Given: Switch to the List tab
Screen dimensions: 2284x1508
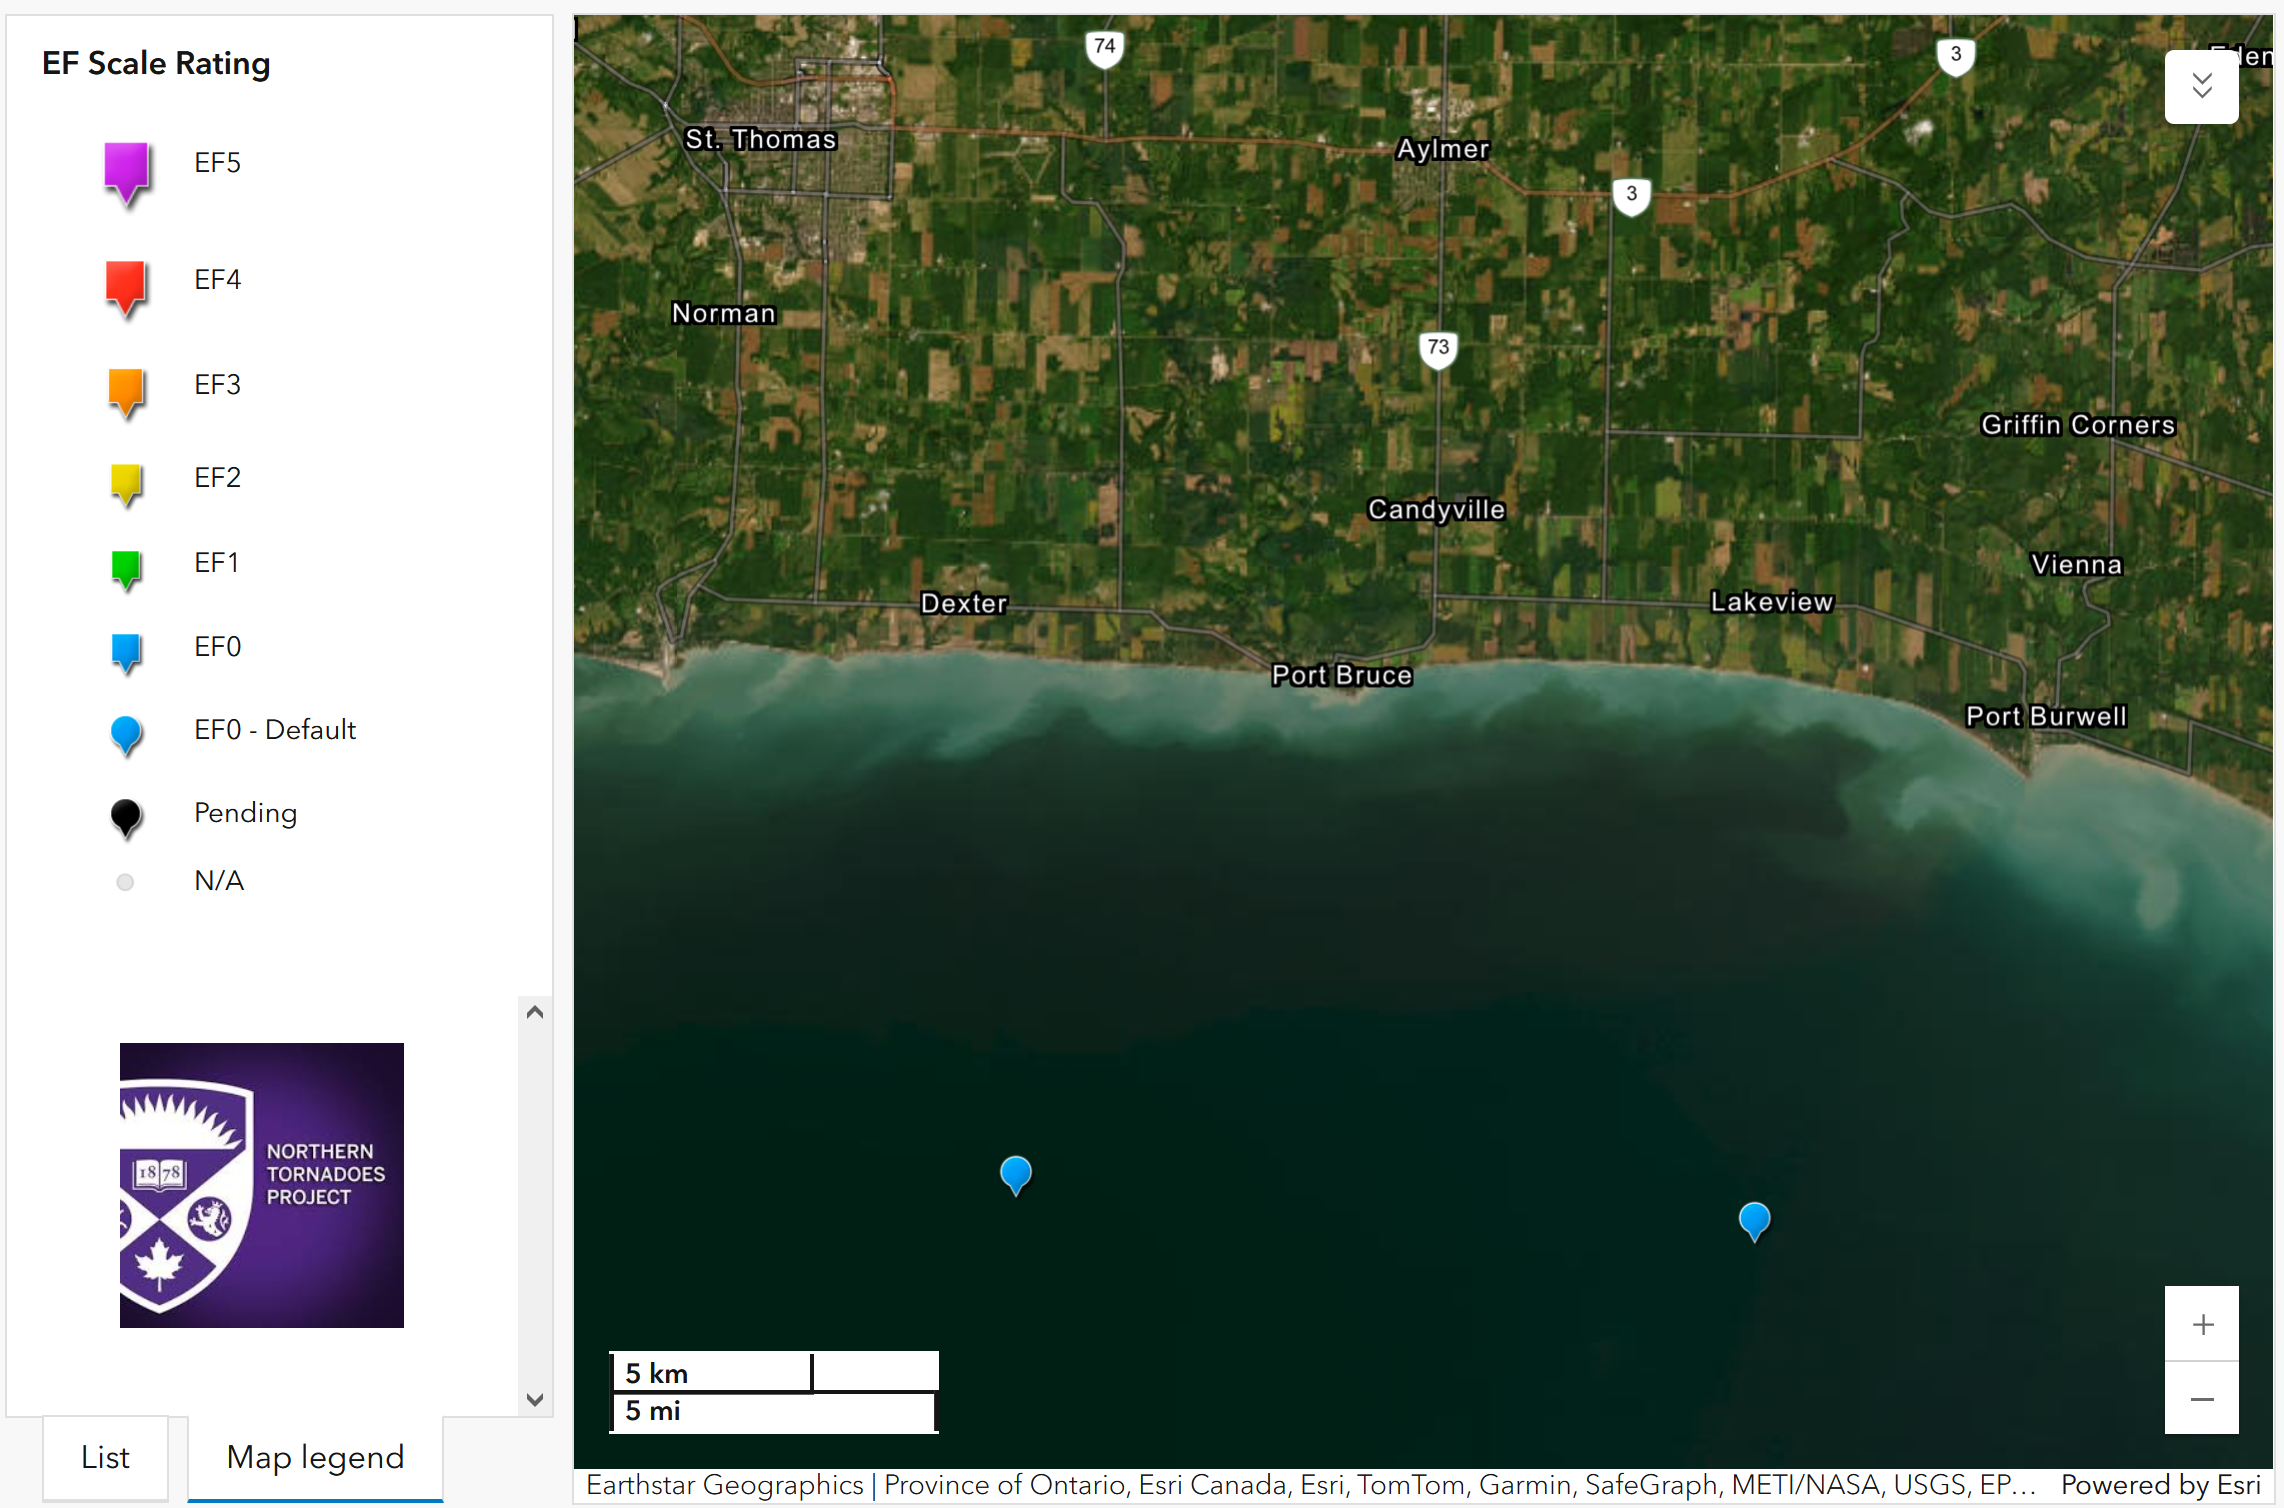Looking at the screenshot, I should [105, 1457].
